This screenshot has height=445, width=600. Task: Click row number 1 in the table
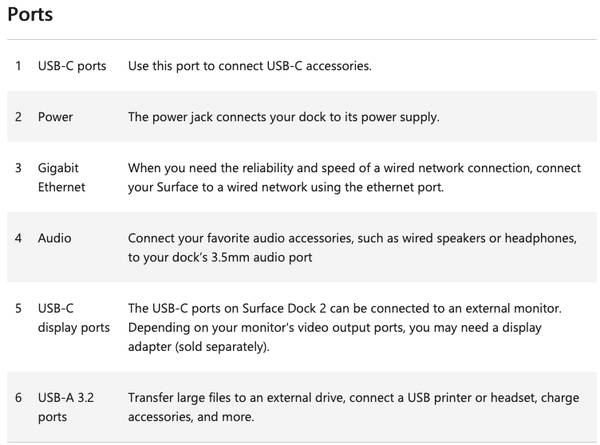[x=18, y=66]
